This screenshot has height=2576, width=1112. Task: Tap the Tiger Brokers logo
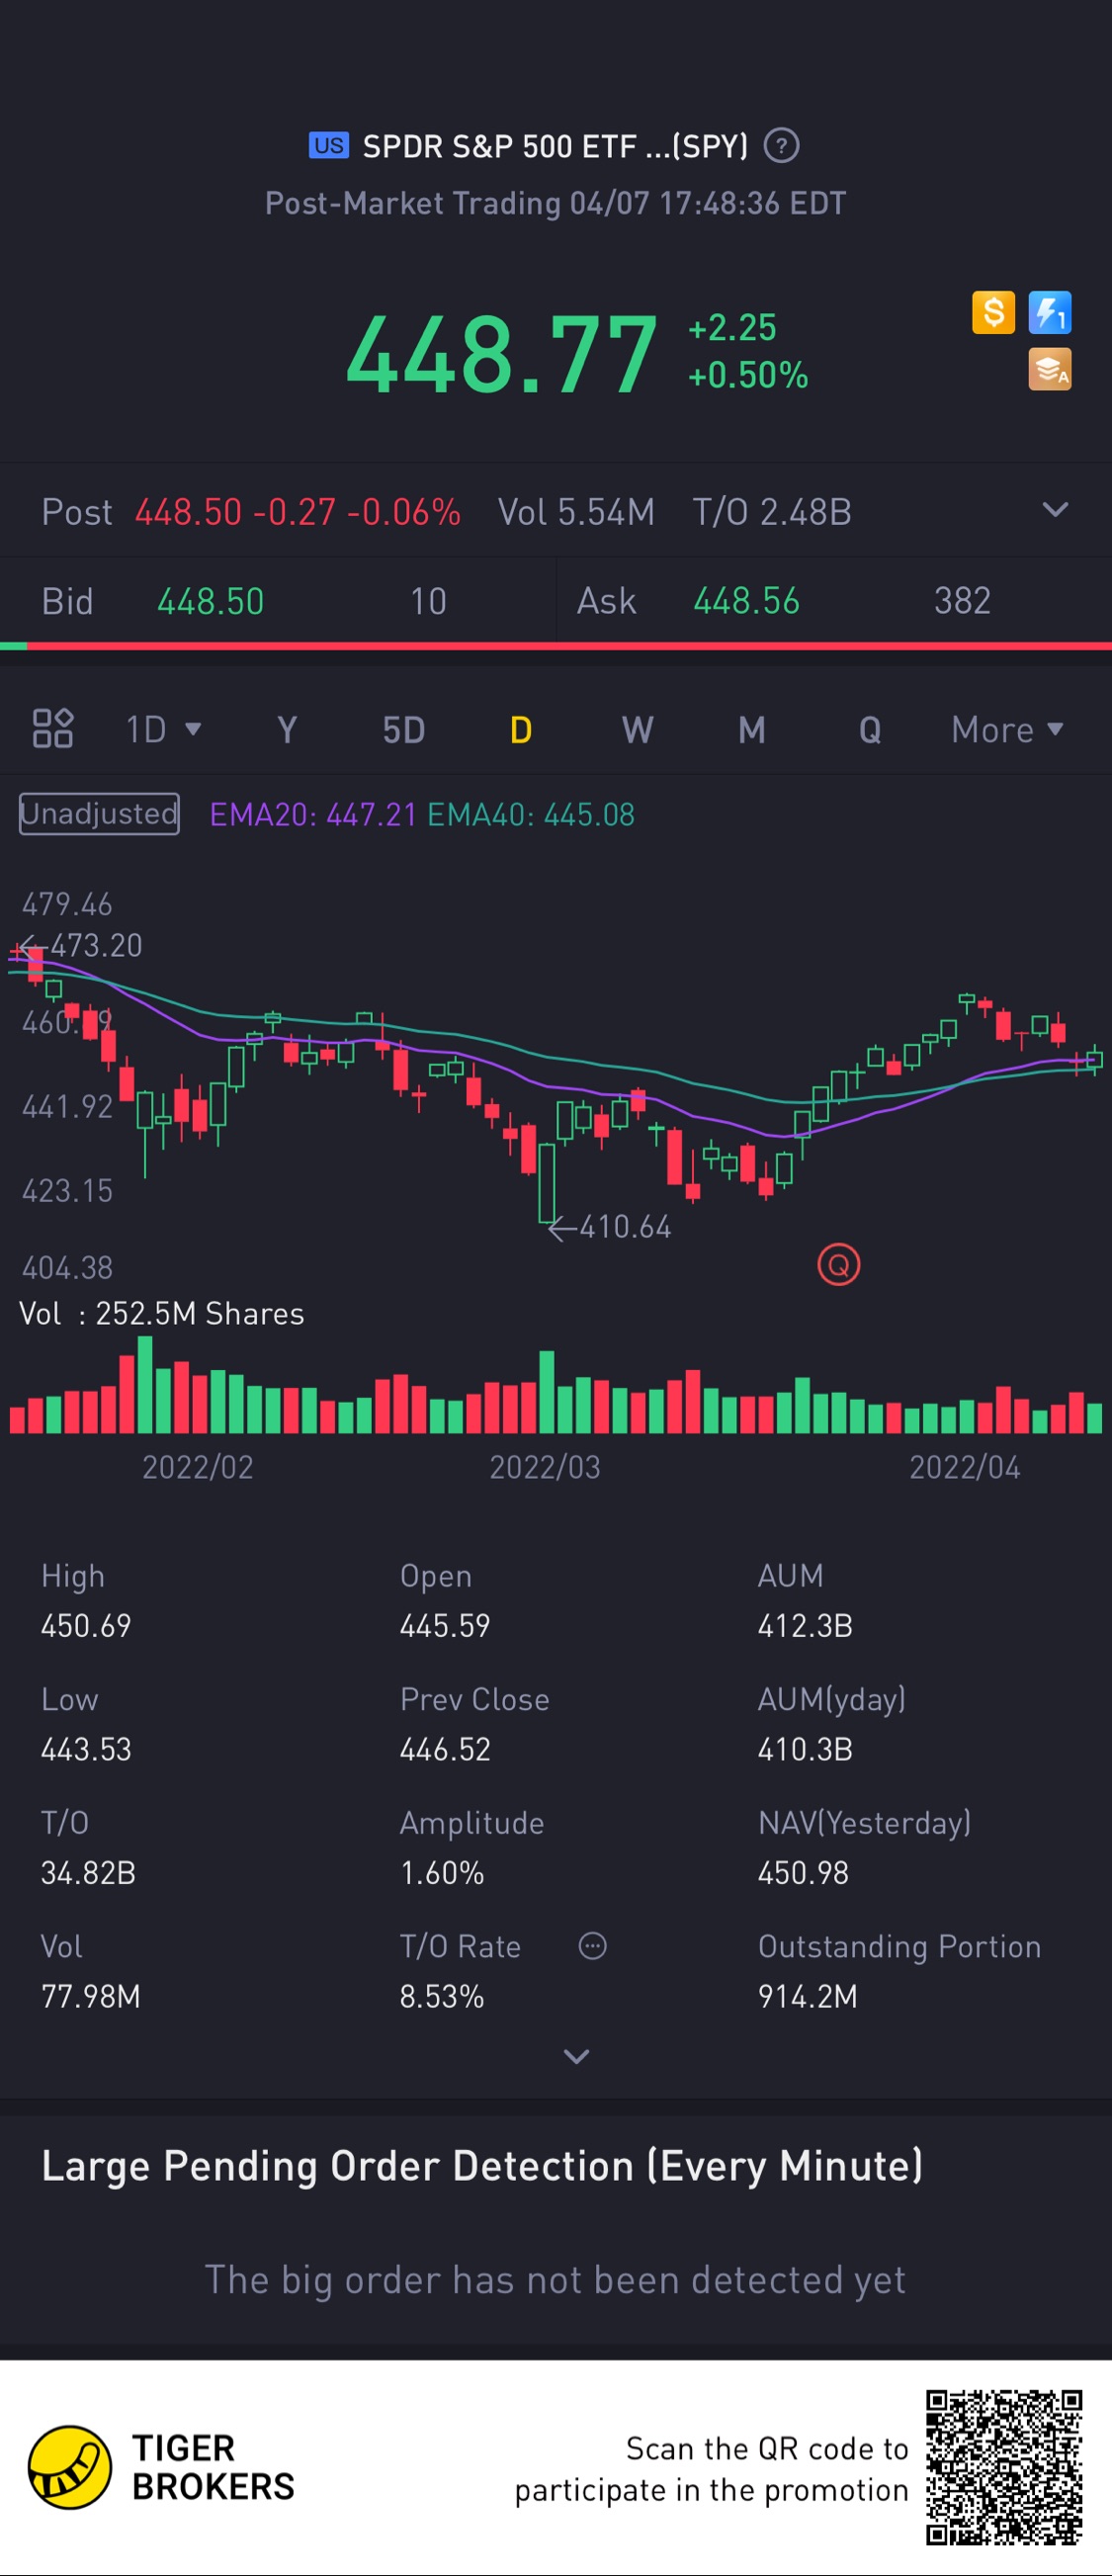tap(70, 2467)
